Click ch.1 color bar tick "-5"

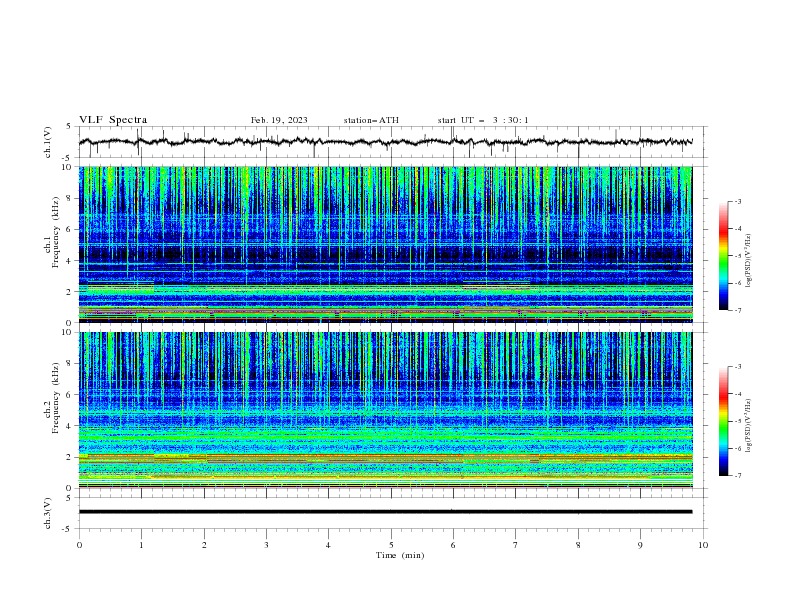click(738, 256)
